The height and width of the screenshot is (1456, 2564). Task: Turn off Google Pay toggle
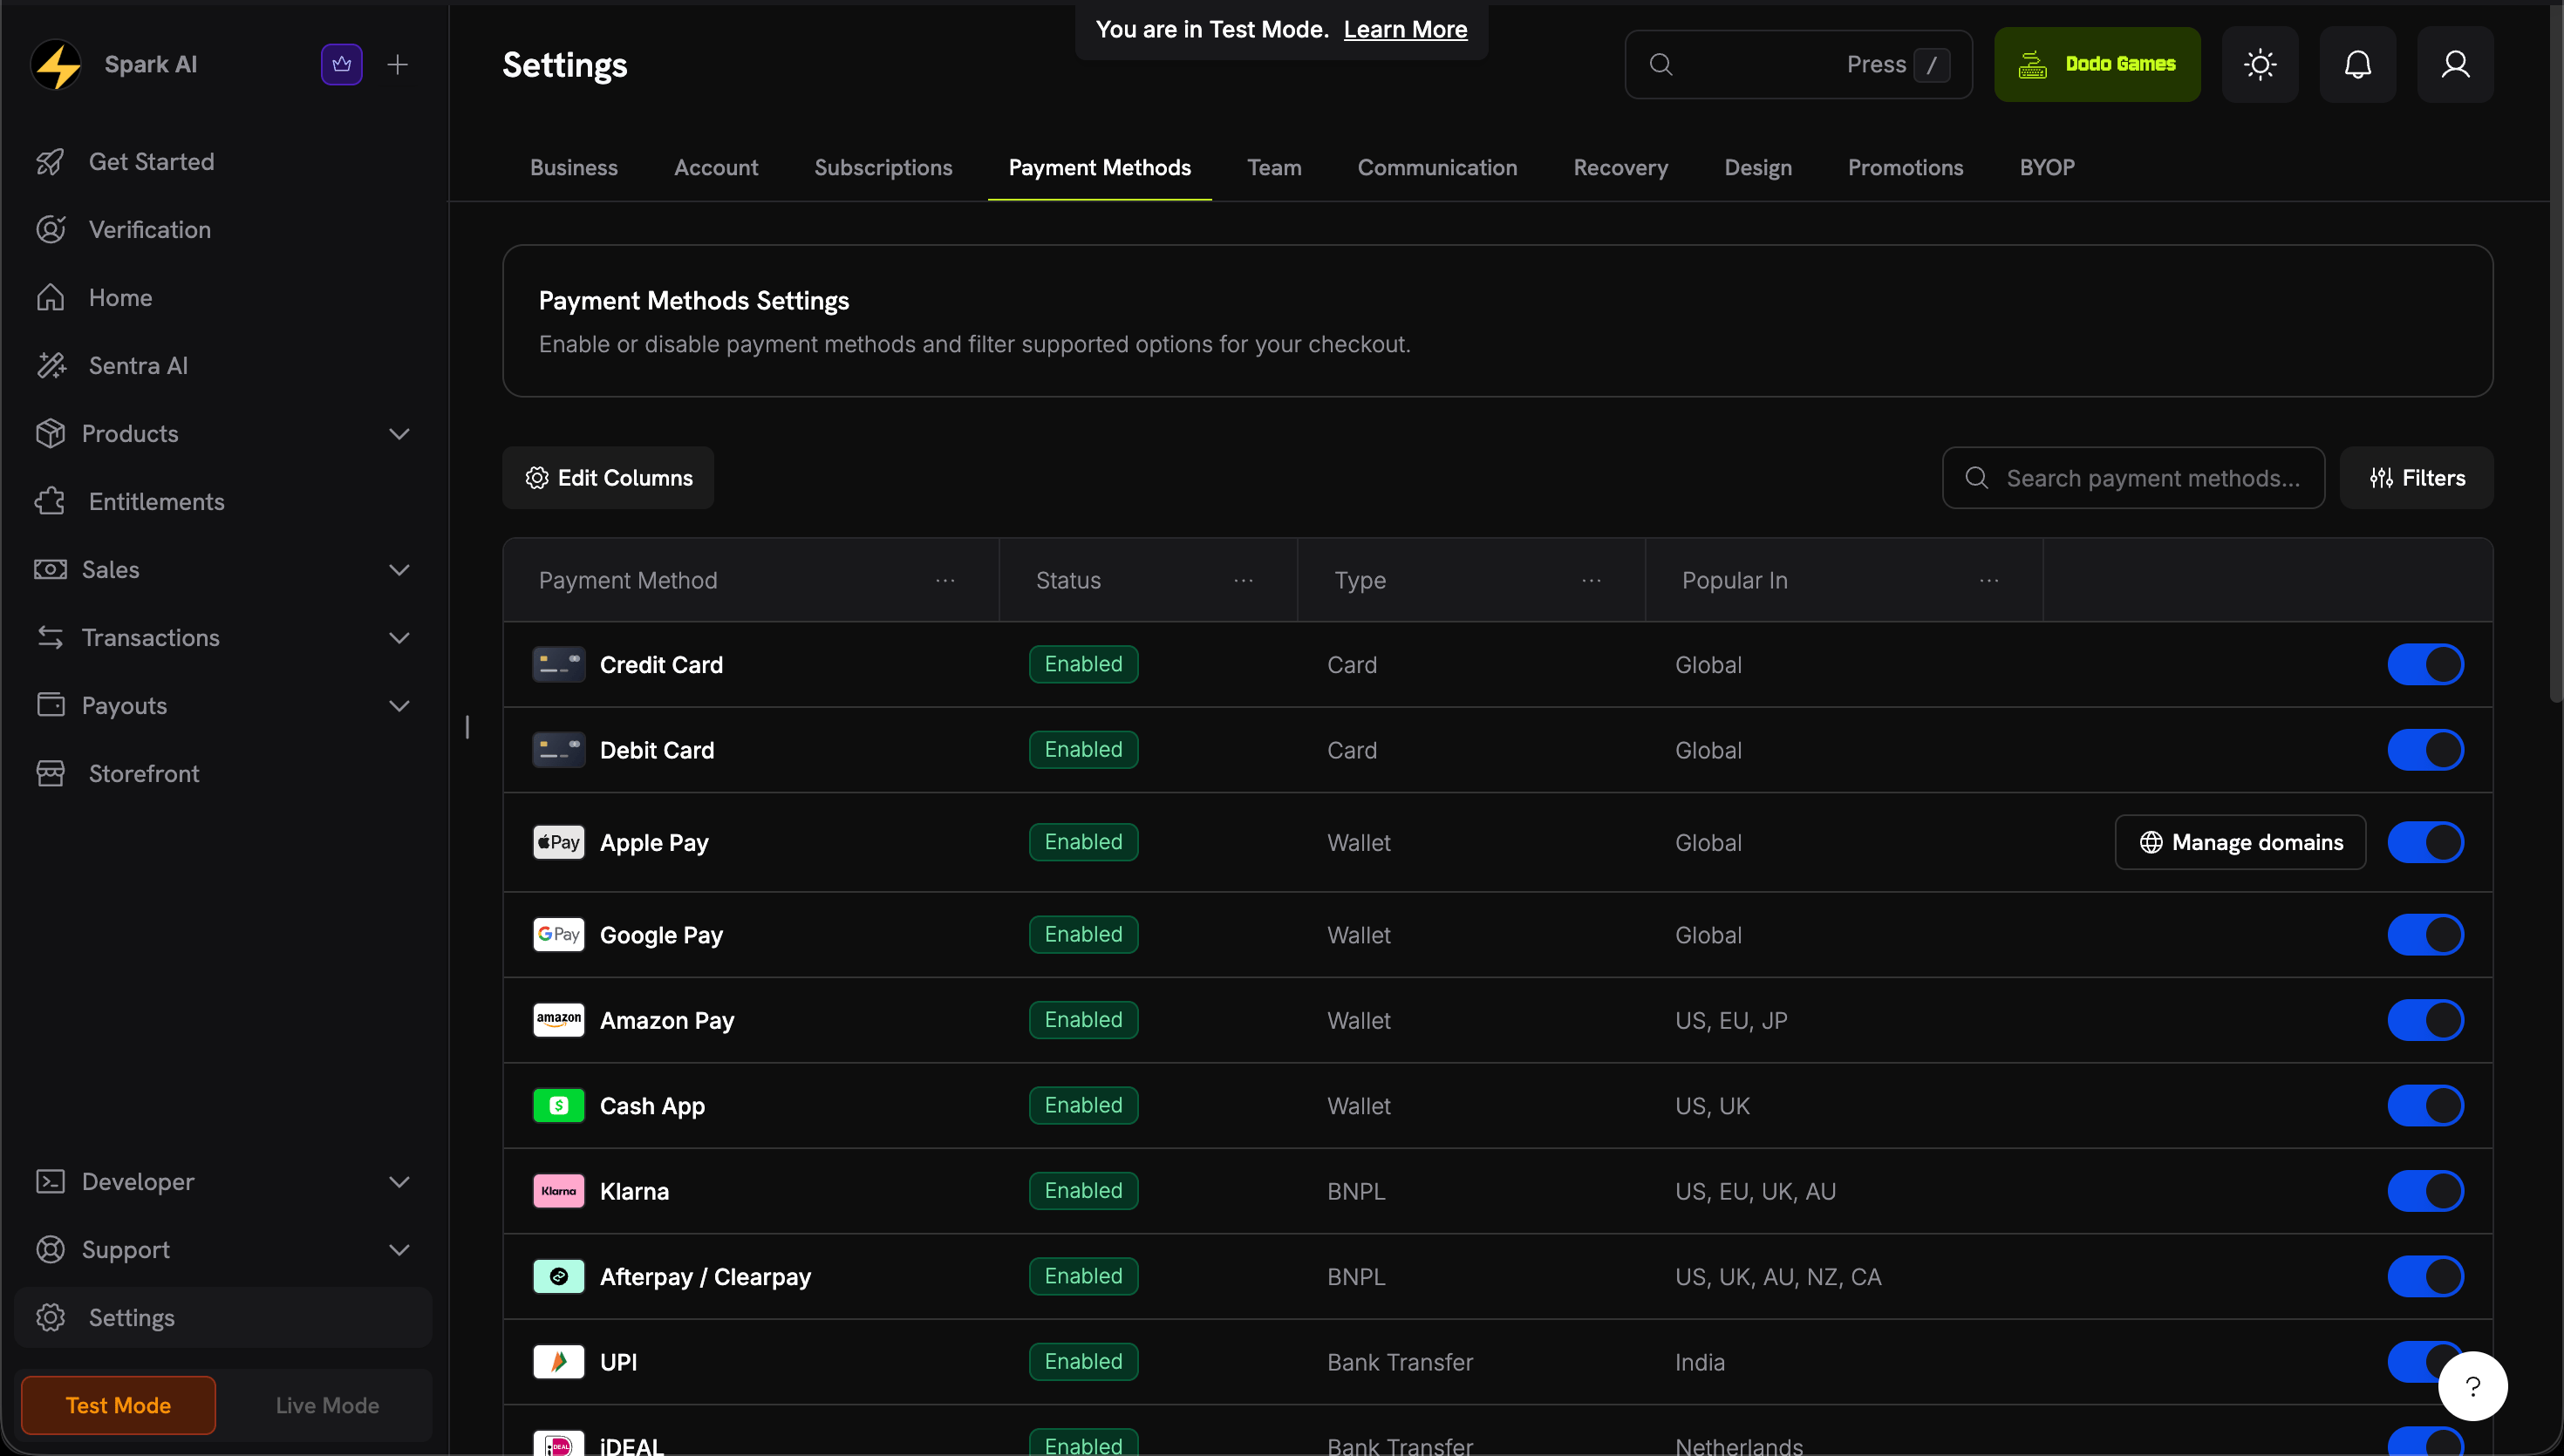[2425, 935]
